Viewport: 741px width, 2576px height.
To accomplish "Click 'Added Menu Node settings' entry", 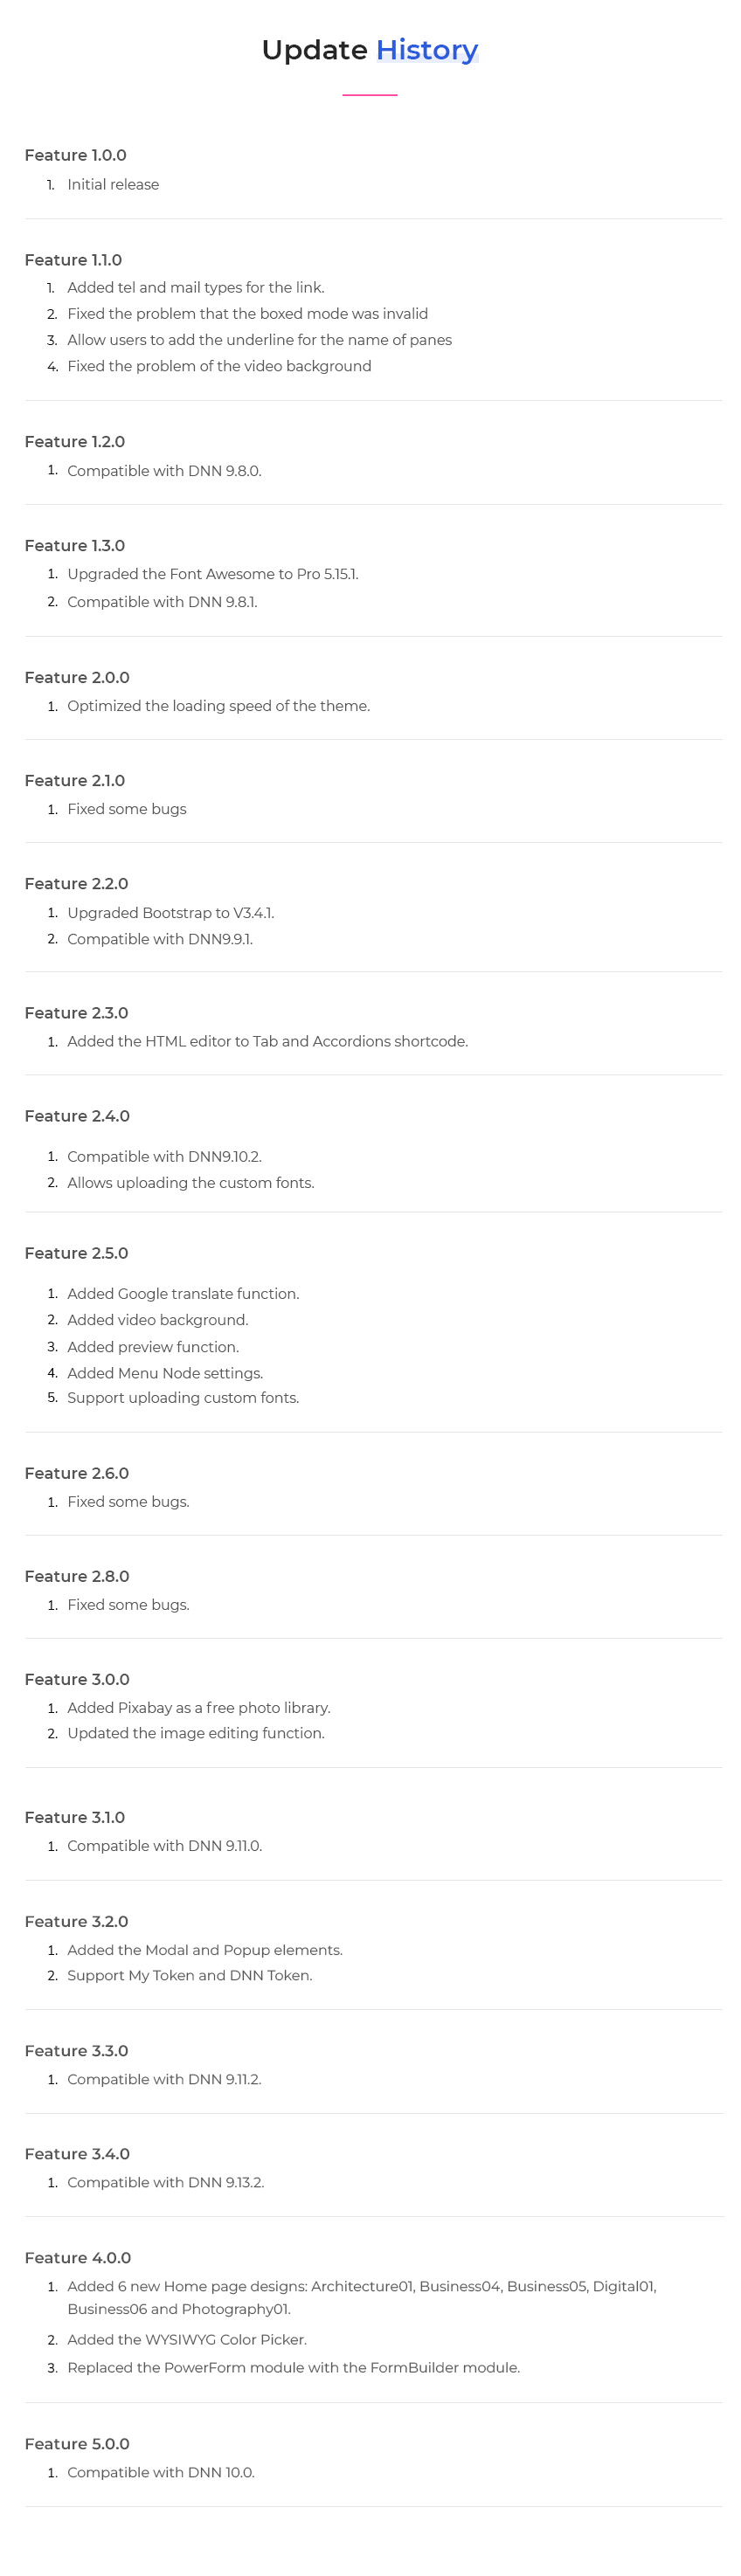I will click(165, 1373).
